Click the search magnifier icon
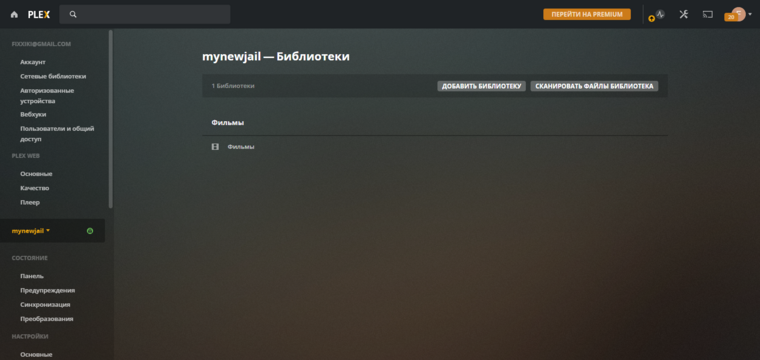 (x=73, y=15)
